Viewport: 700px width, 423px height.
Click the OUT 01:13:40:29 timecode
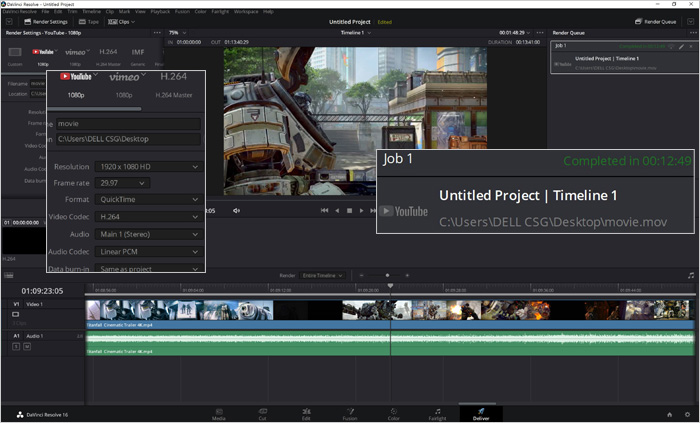[x=237, y=42]
